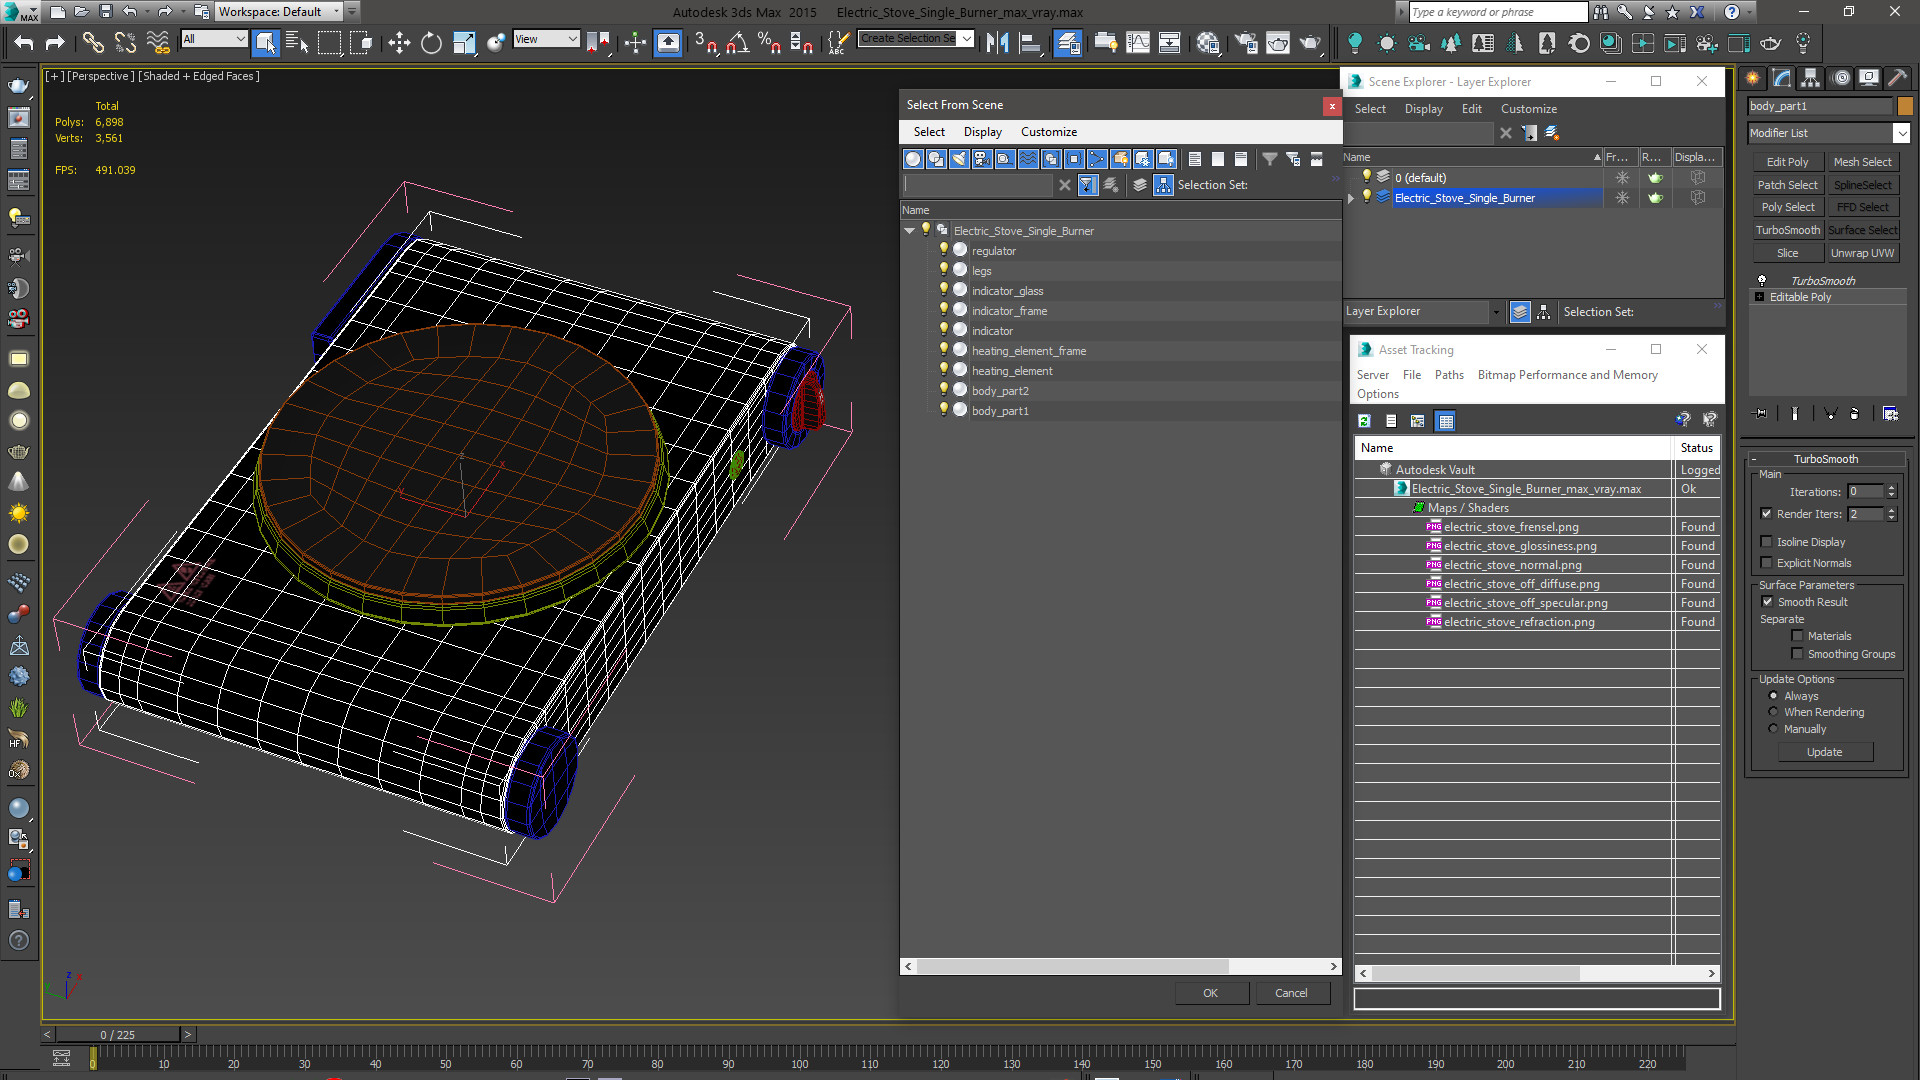
Task: Open the Hierarchy command panel tab
Action: [1810, 78]
